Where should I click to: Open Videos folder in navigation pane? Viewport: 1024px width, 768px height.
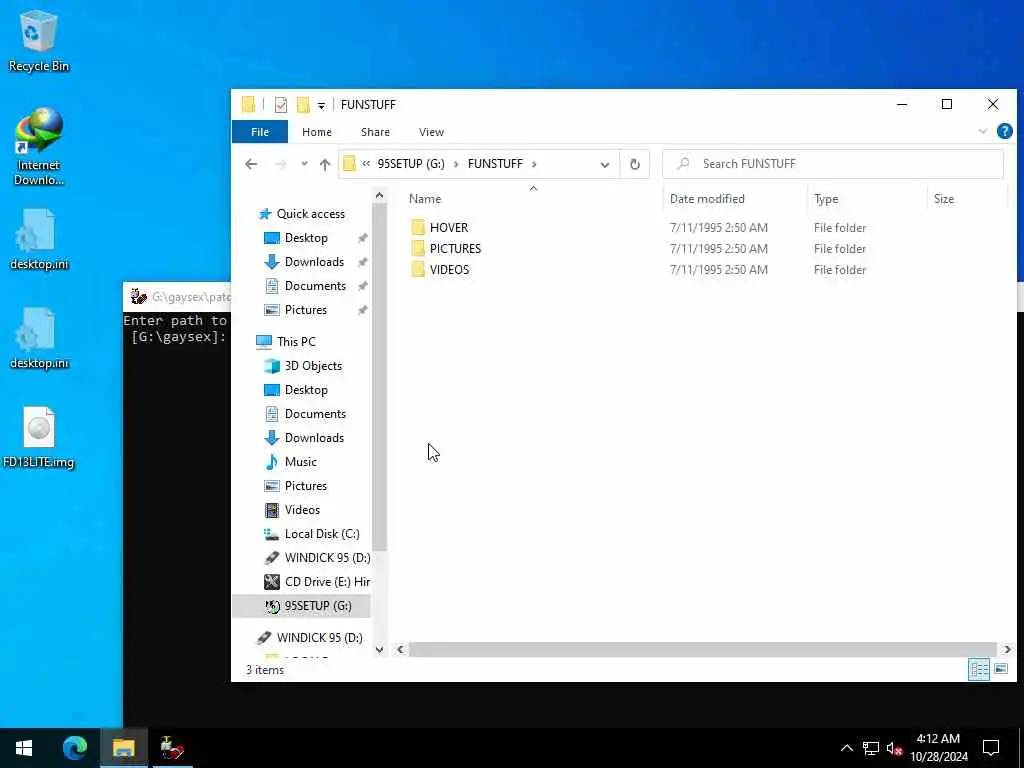[x=302, y=510]
